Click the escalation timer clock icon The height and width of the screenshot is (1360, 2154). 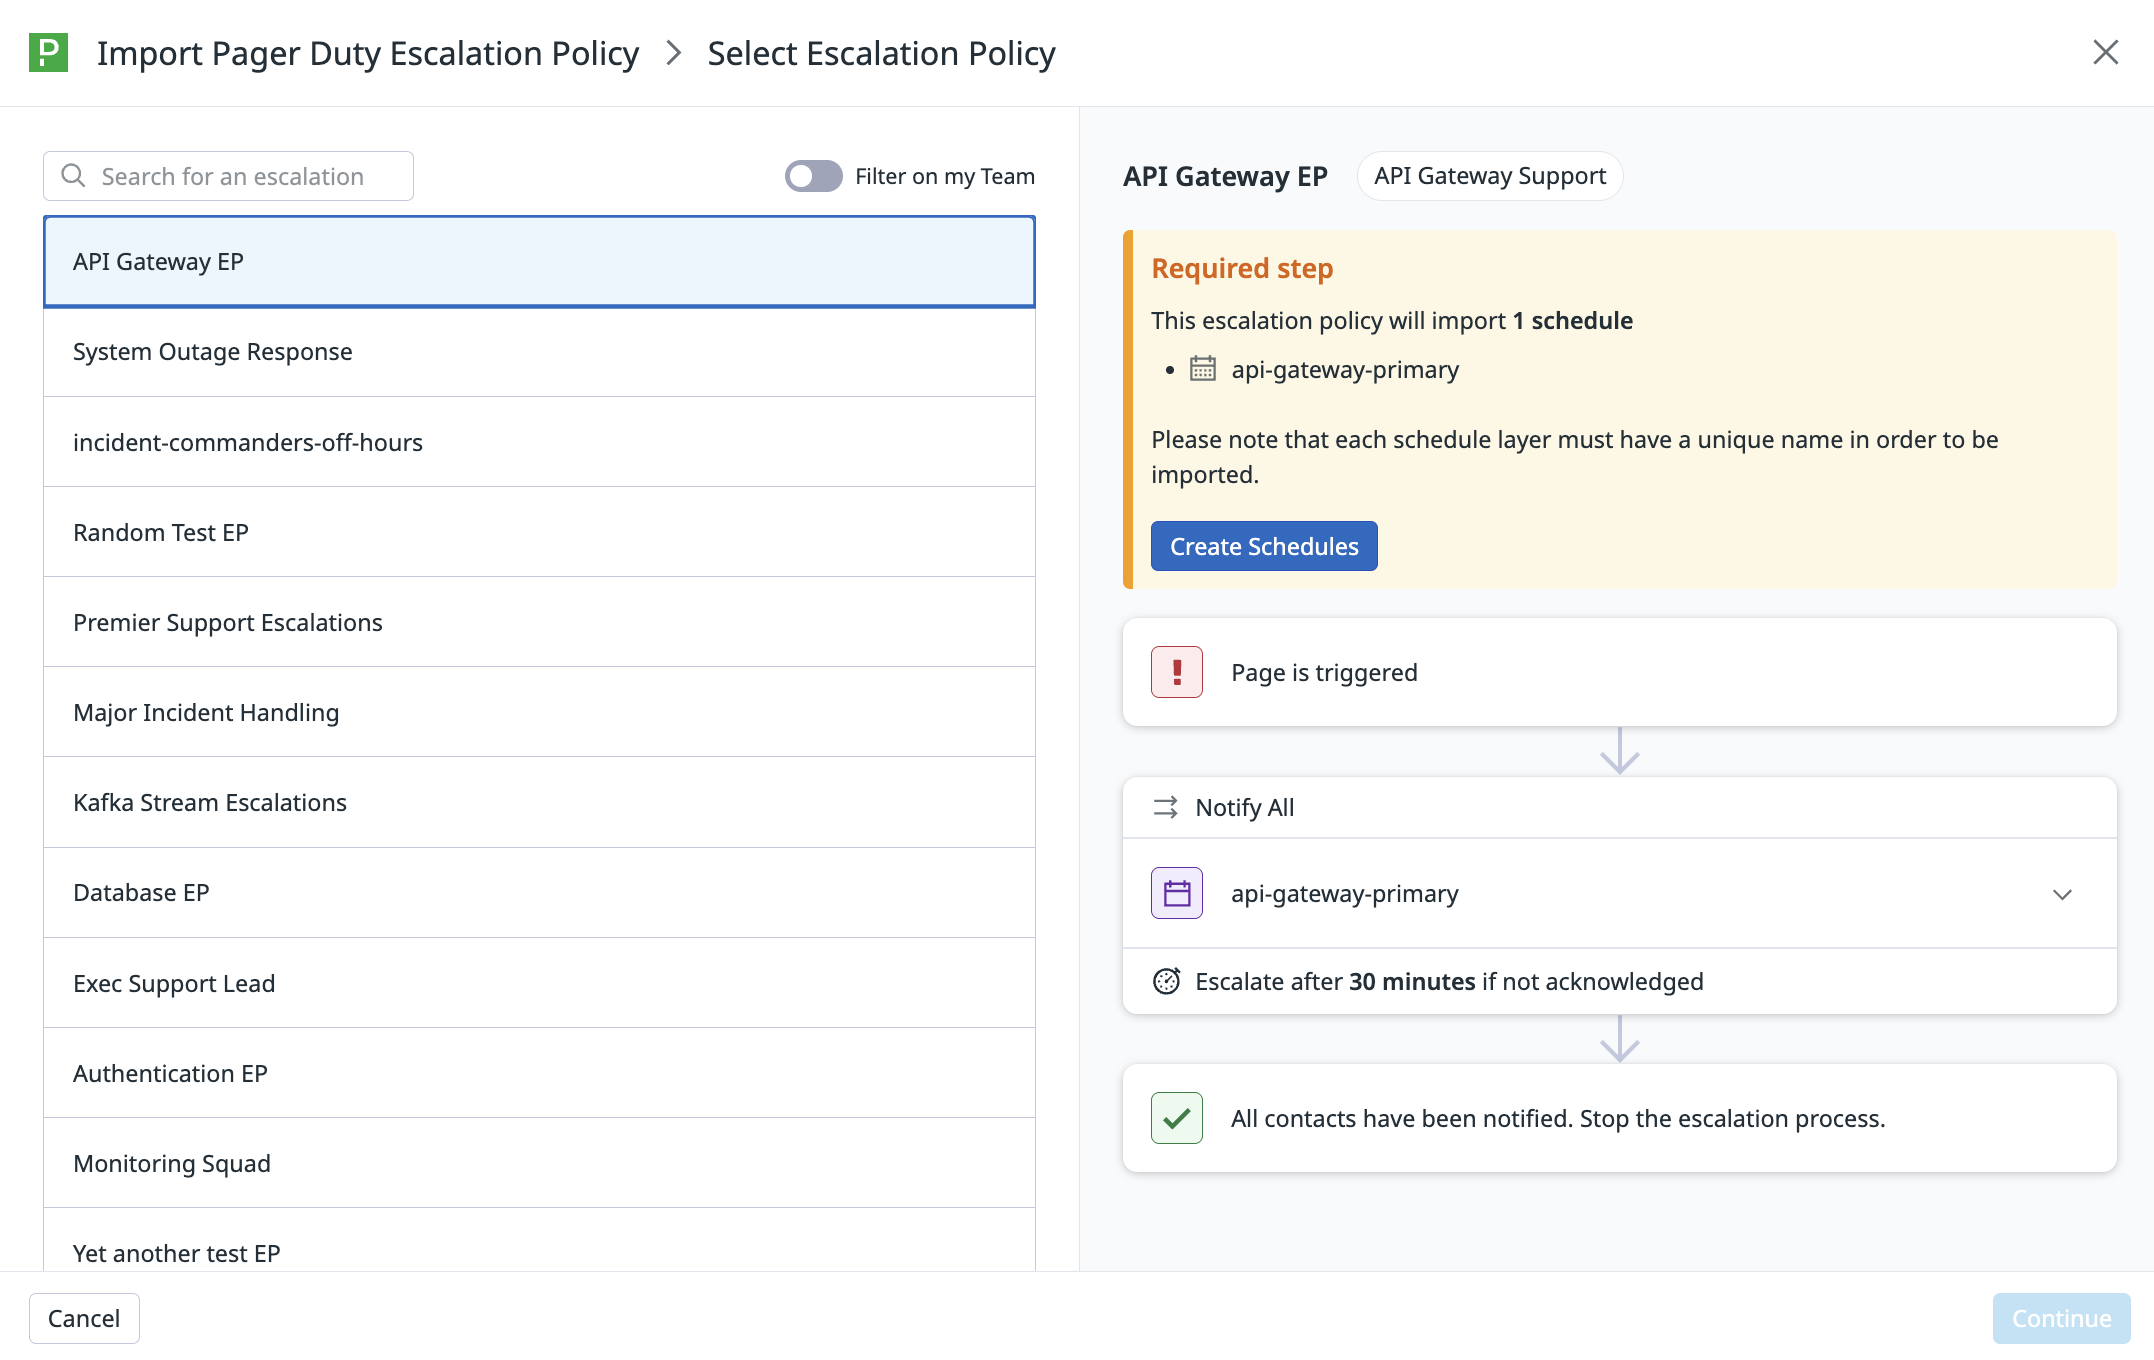tap(1166, 981)
